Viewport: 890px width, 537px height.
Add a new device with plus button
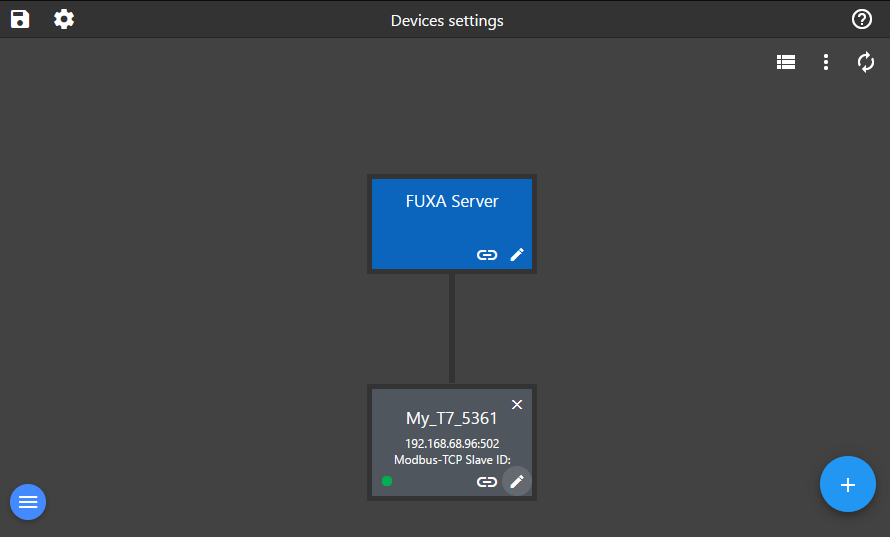[847, 485]
